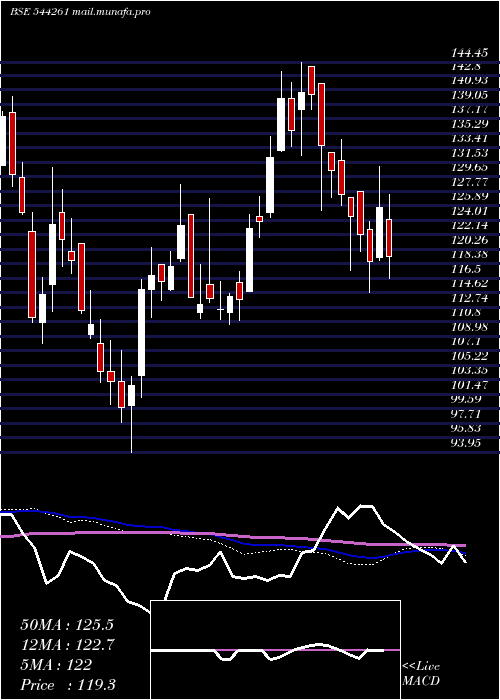Click the '12MA : 122.7' readout
The image size is (500, 700).
click(67, 645)
